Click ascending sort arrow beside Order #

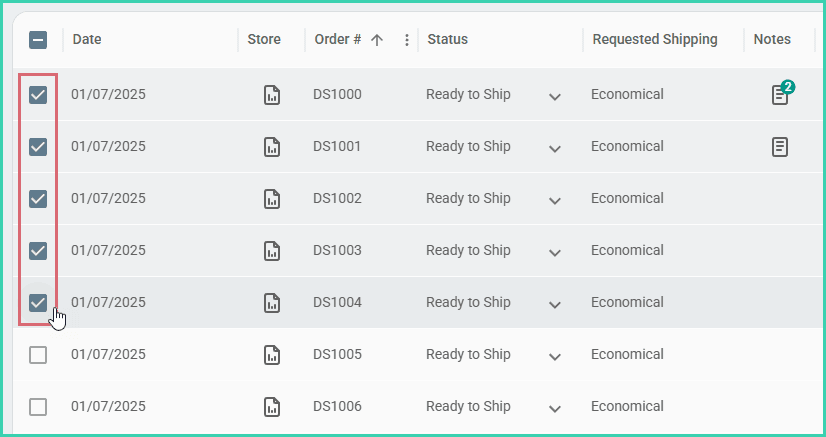(x=377, y=40)
